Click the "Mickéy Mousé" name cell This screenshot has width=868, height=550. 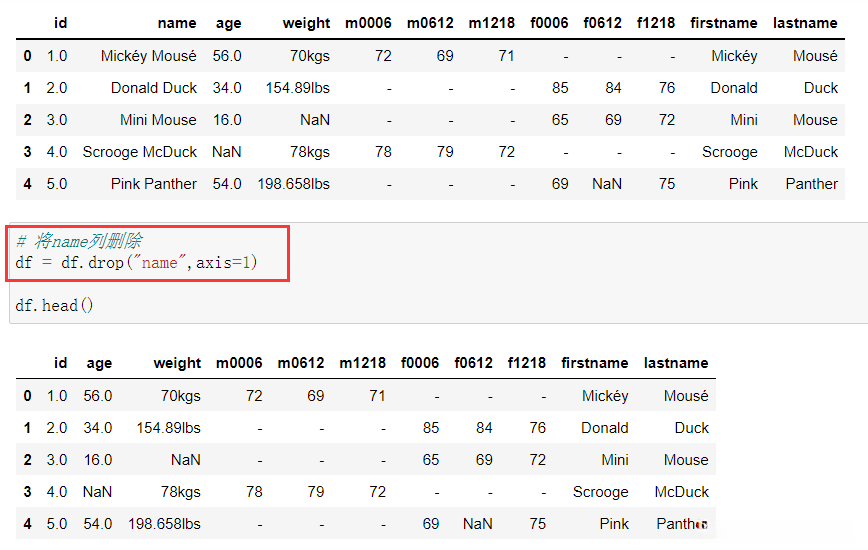point(149,56)
